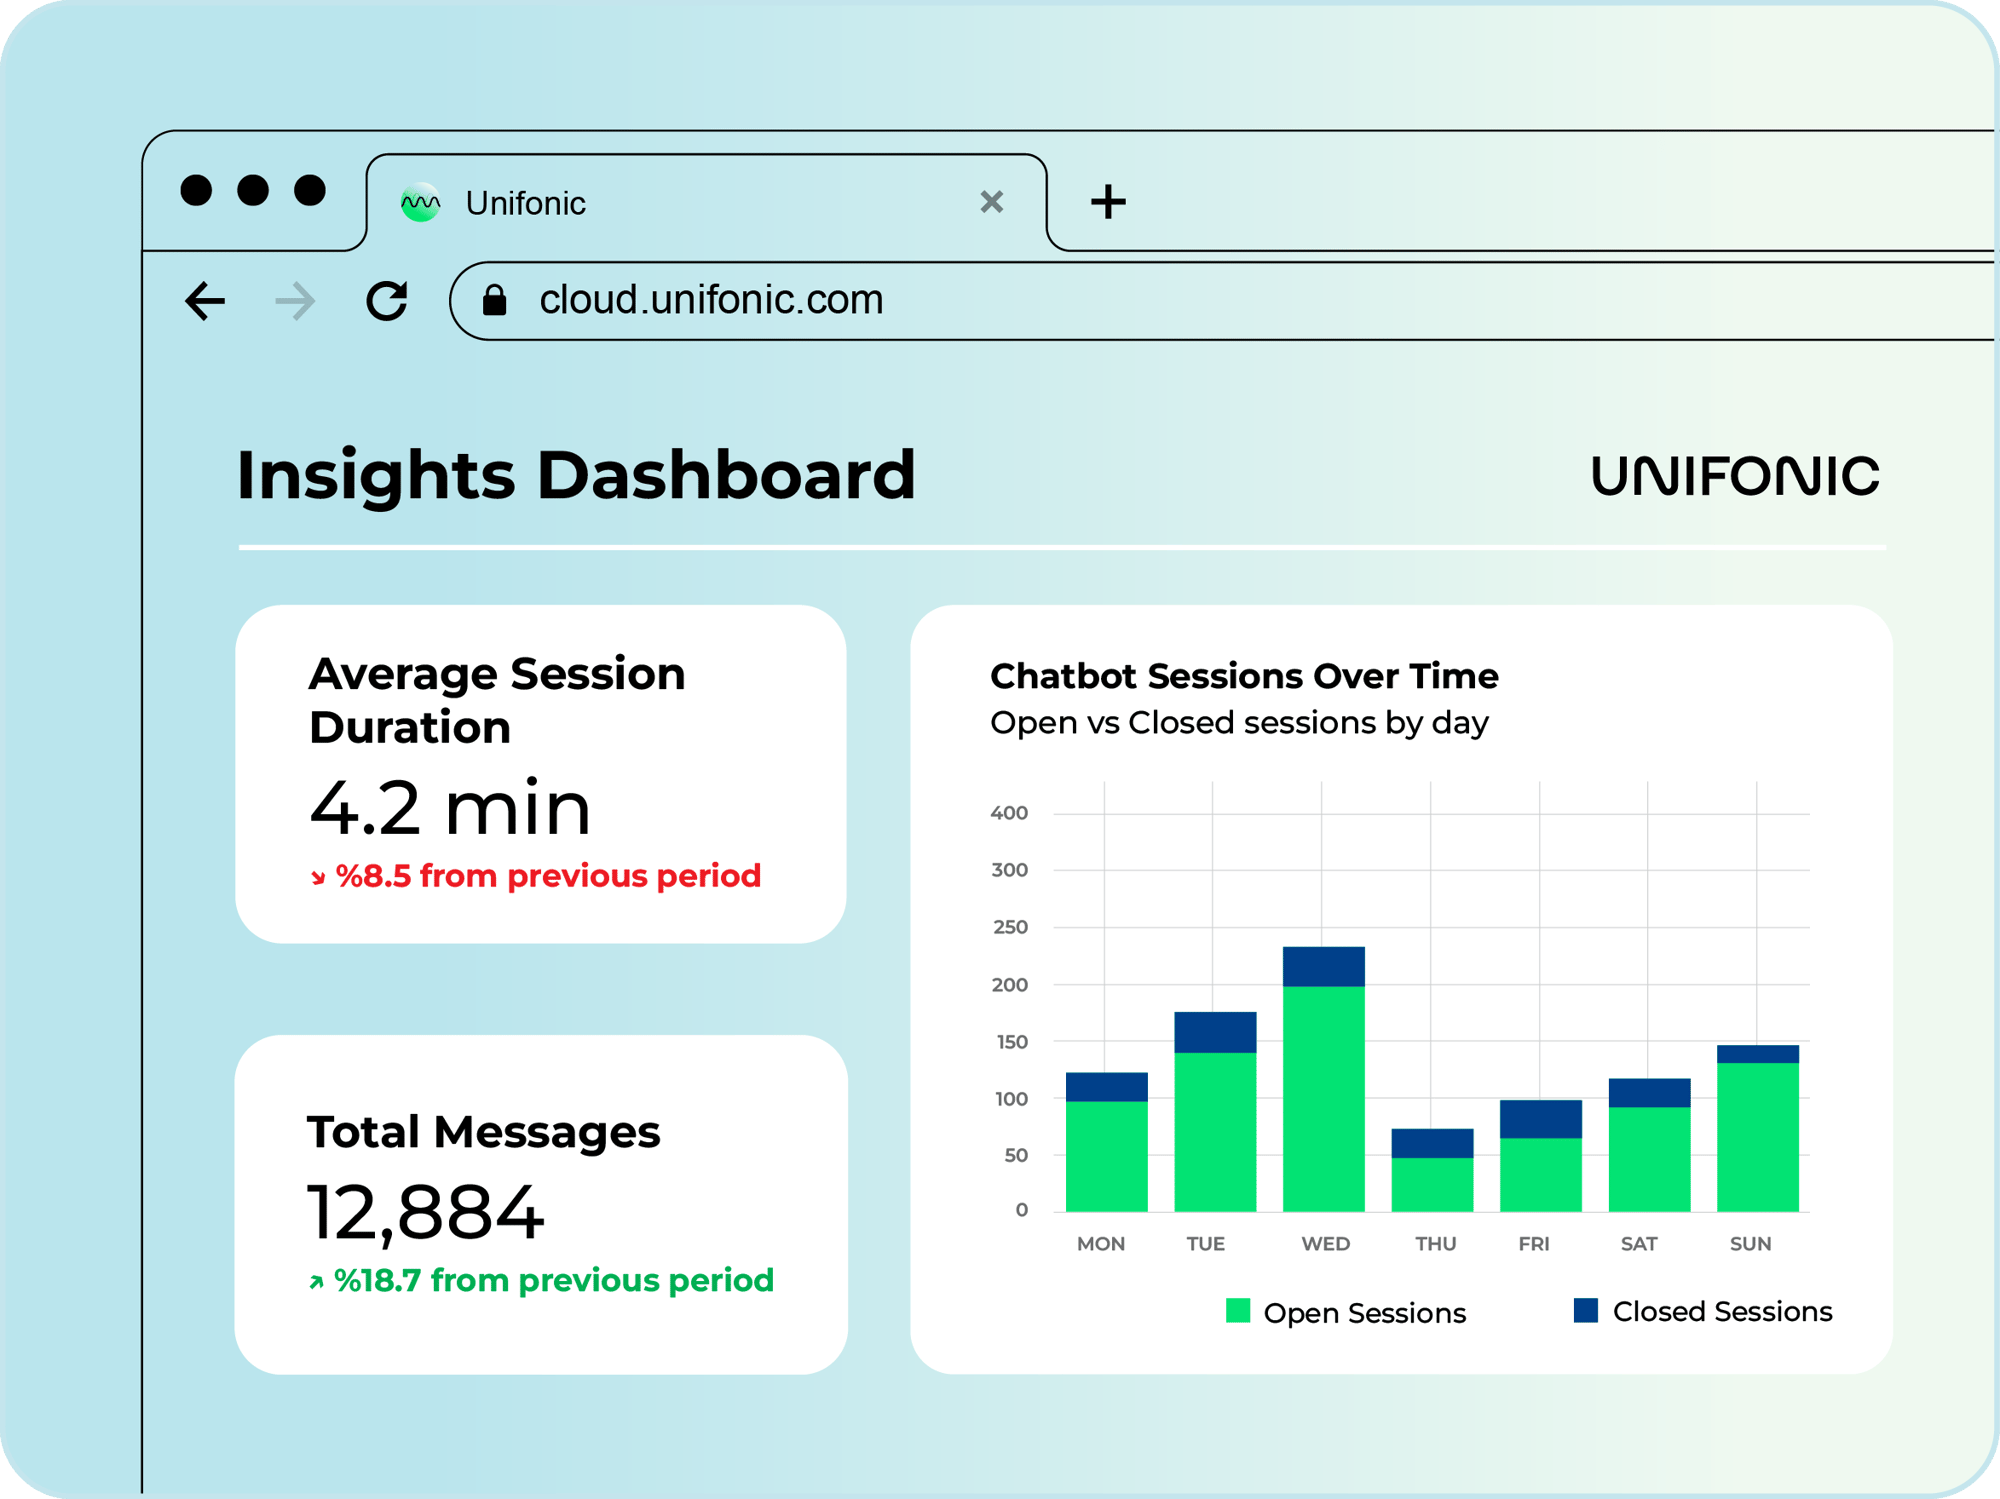Click the 400 y-axis label
Image resolution: width=2000 pixels, height=1499 pixels.
tap(1009, 813)
